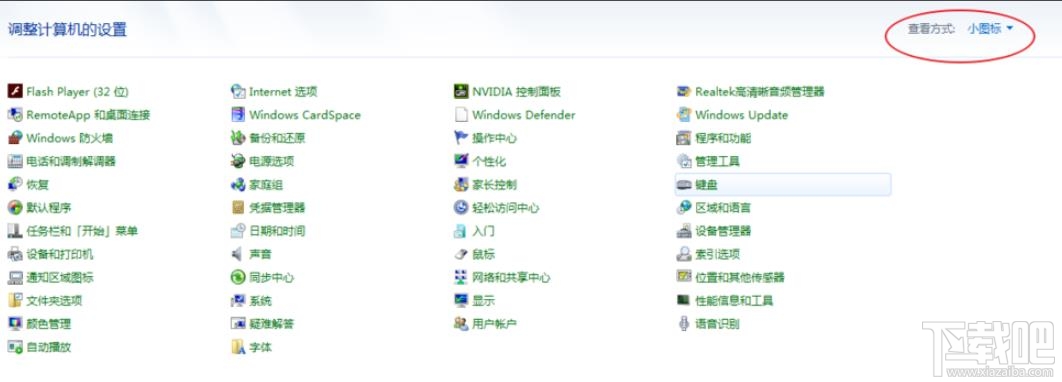1062x382 pixels.
Task: Open the highlighted 键盘 item
Action: (782, 184)
